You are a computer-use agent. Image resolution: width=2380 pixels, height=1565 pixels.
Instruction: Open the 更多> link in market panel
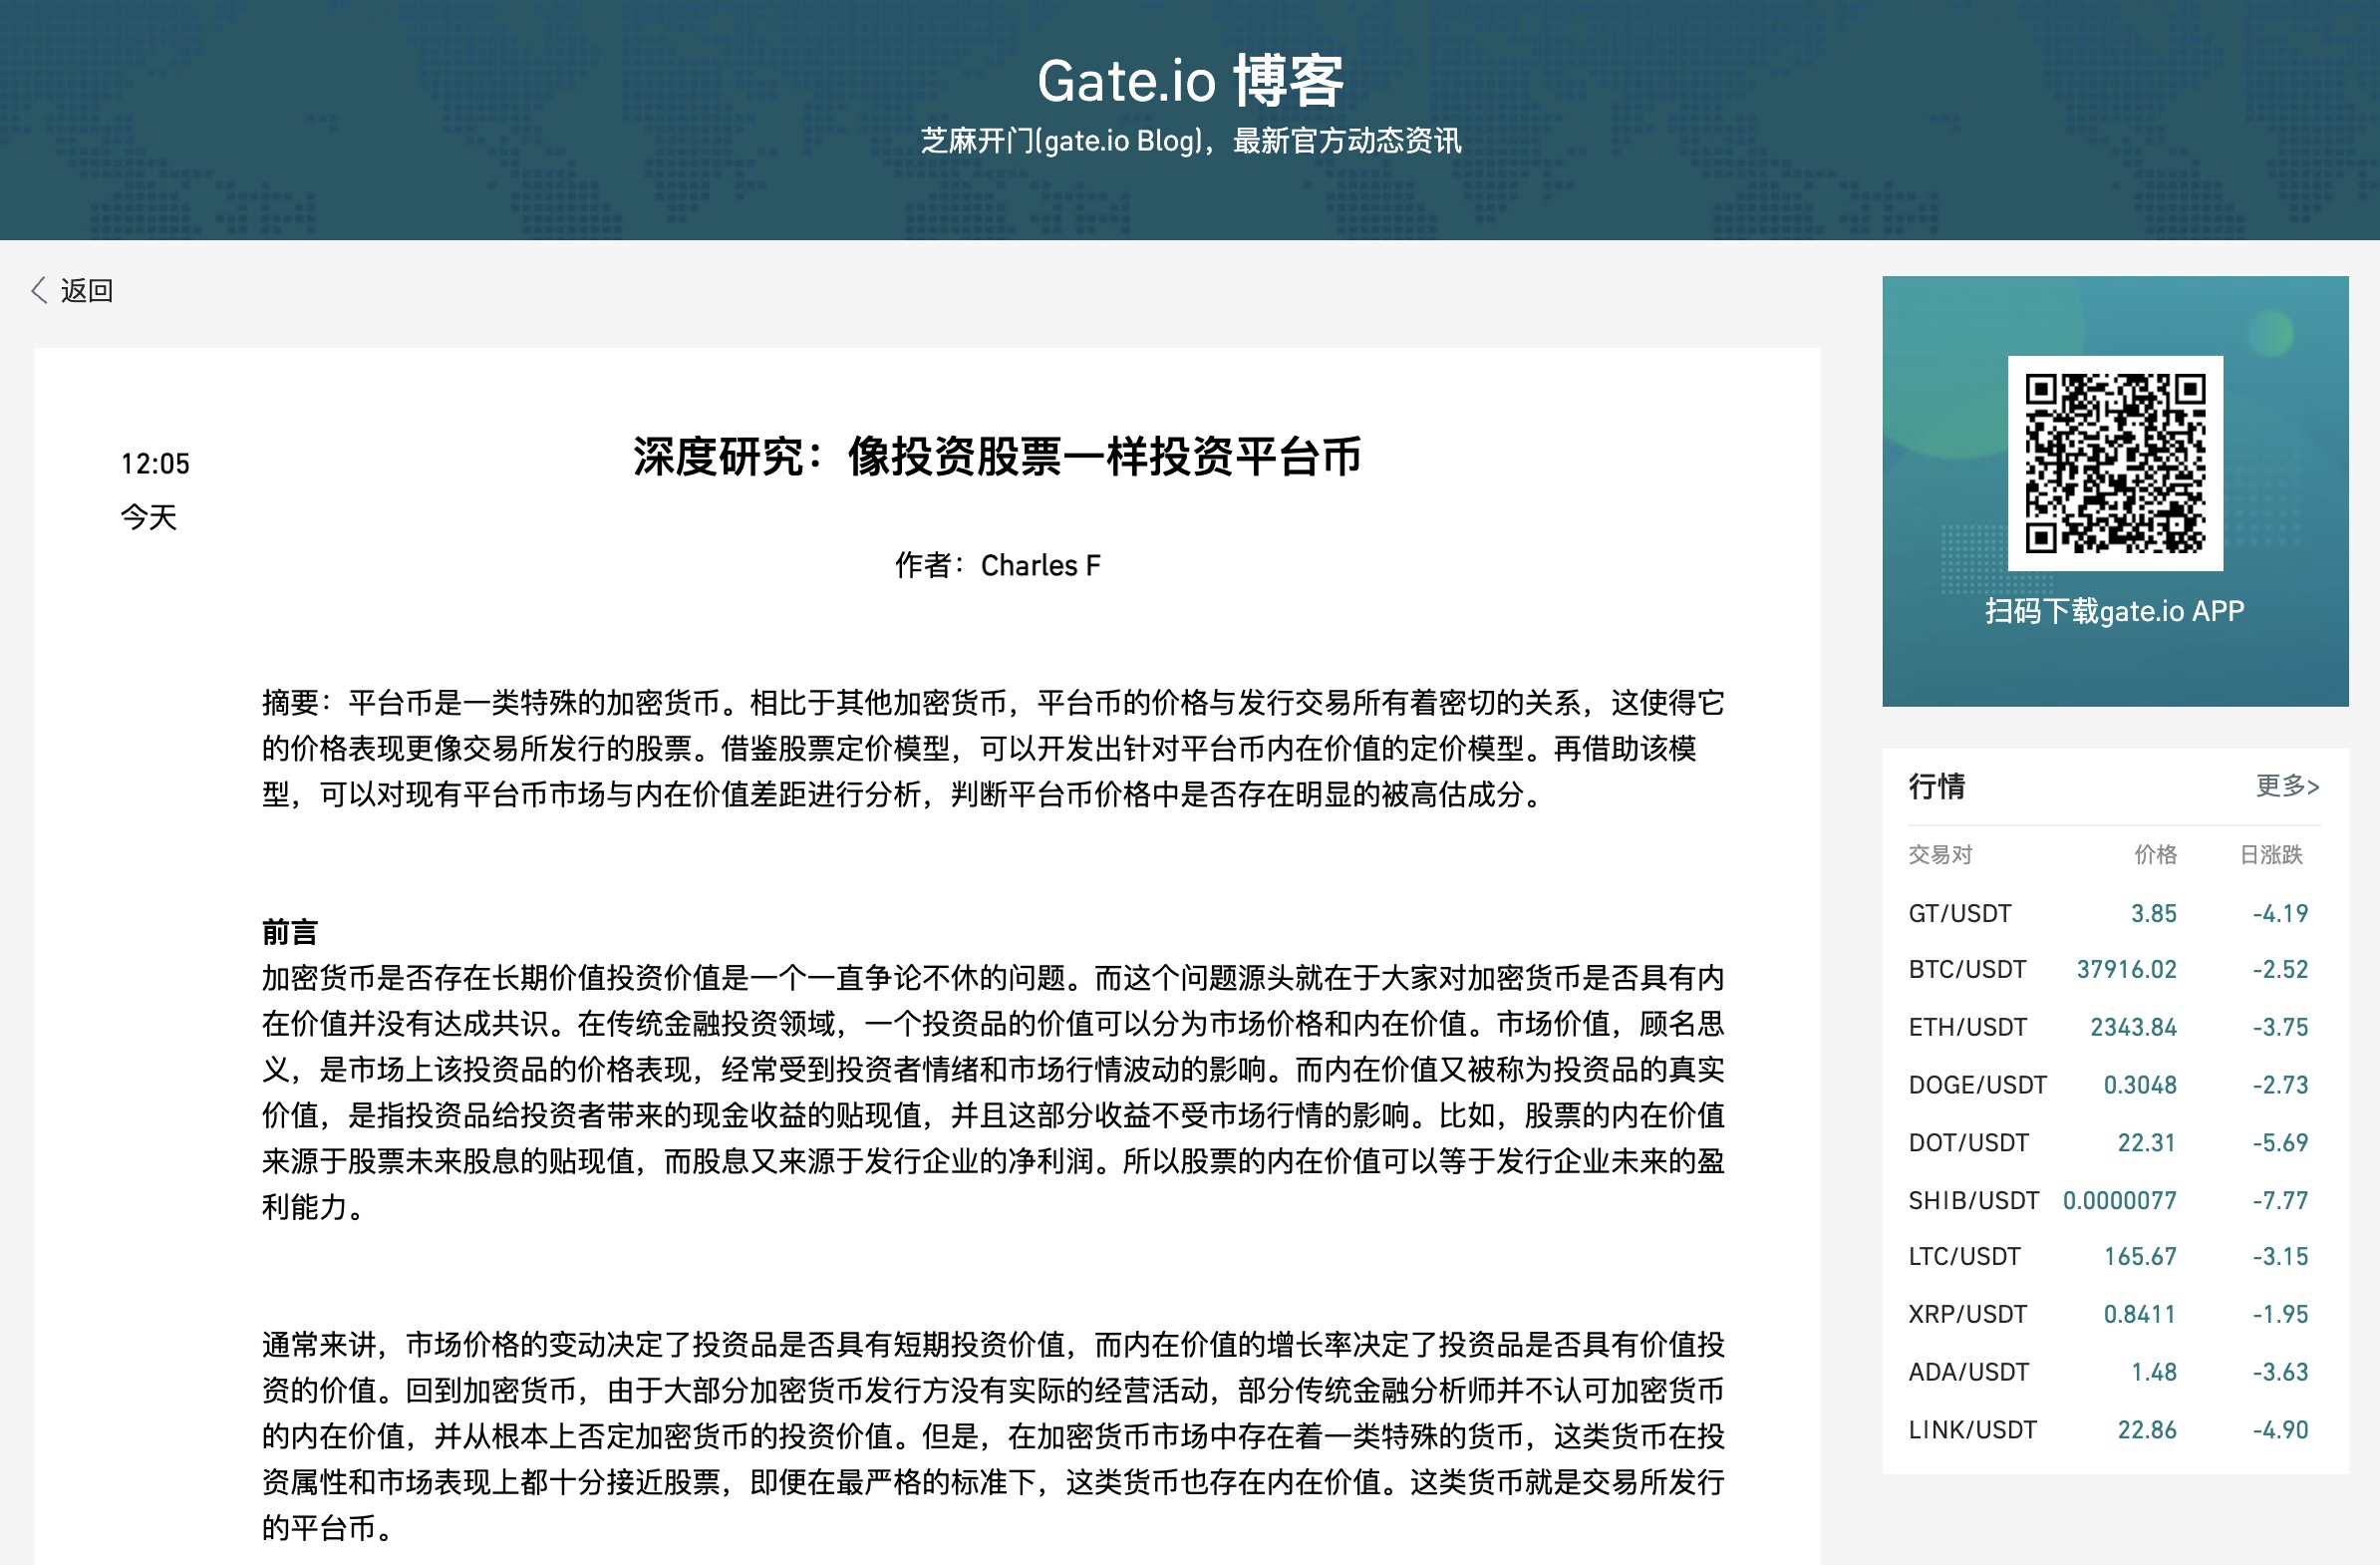2287,786
